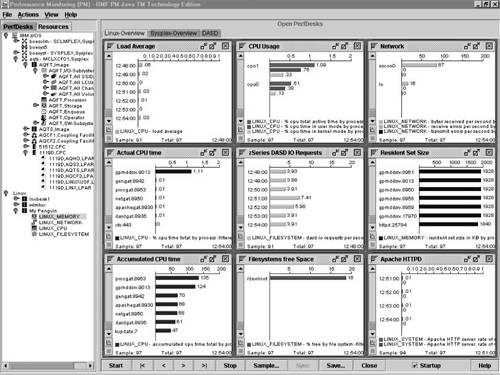
Task: Collapse the 1119D,CPC tree node
Action: pos(26,153)
